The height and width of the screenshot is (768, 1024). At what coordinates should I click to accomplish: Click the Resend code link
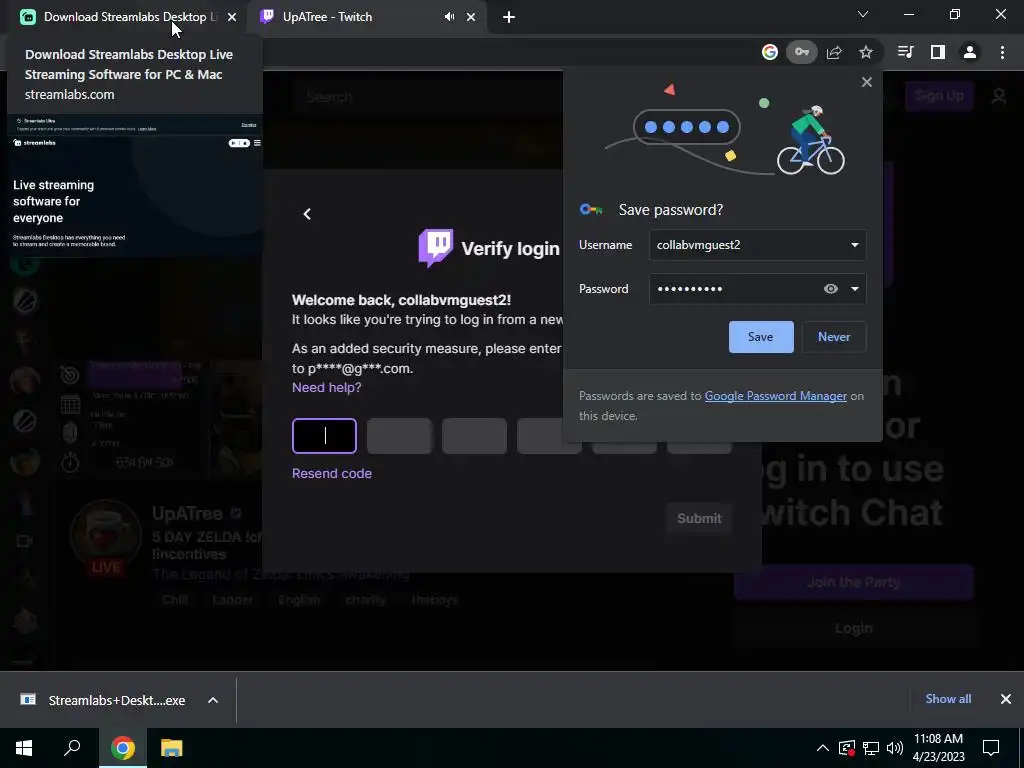[332, 473]
